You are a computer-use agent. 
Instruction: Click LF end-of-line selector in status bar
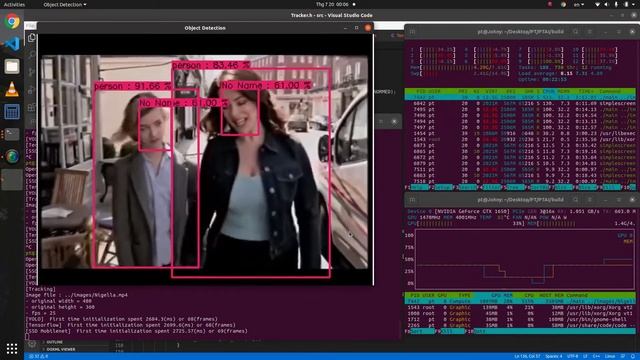[x=585, y=356]
